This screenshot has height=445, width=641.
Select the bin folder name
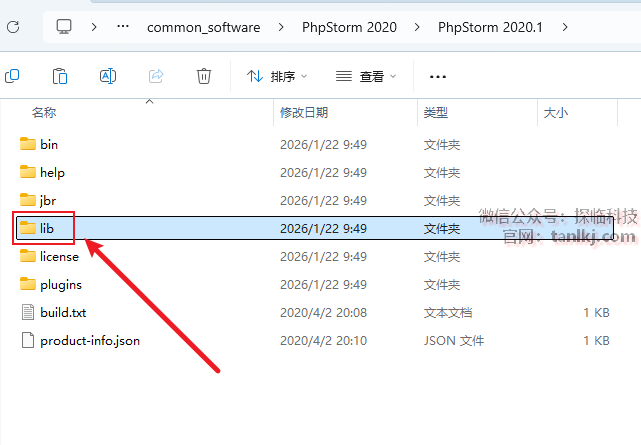coord(49,145)
